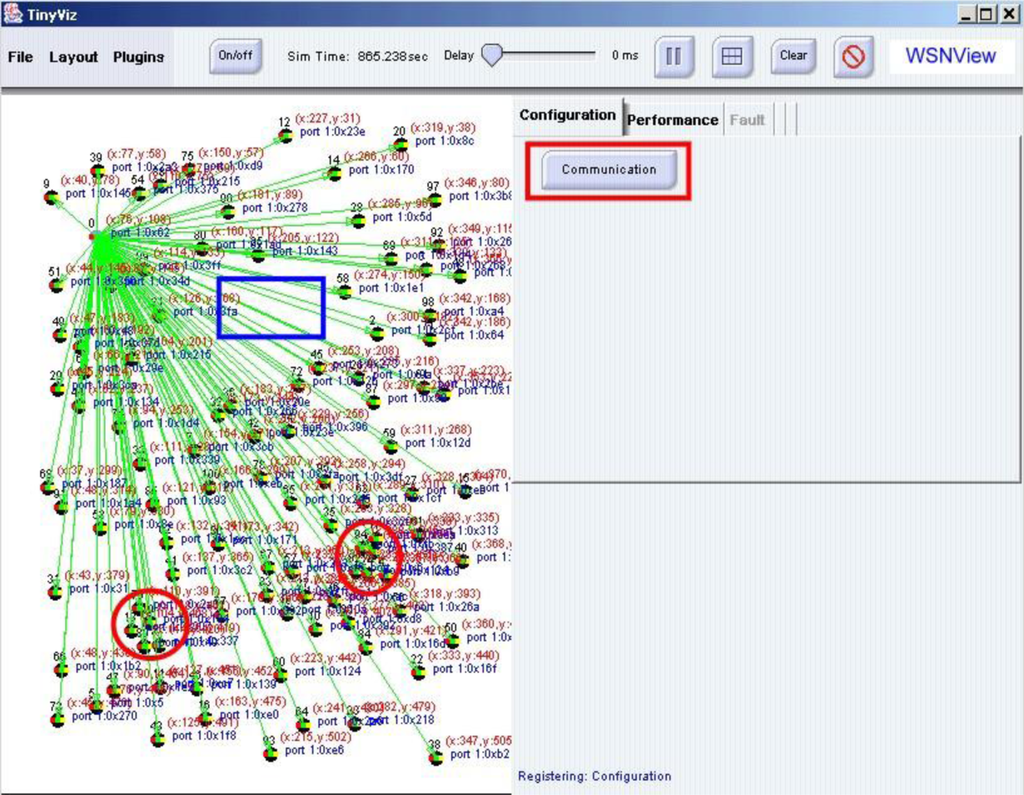This screenshot has width=1024, height=795.
Task: Switch to the Performance tab
Action: 672,119
